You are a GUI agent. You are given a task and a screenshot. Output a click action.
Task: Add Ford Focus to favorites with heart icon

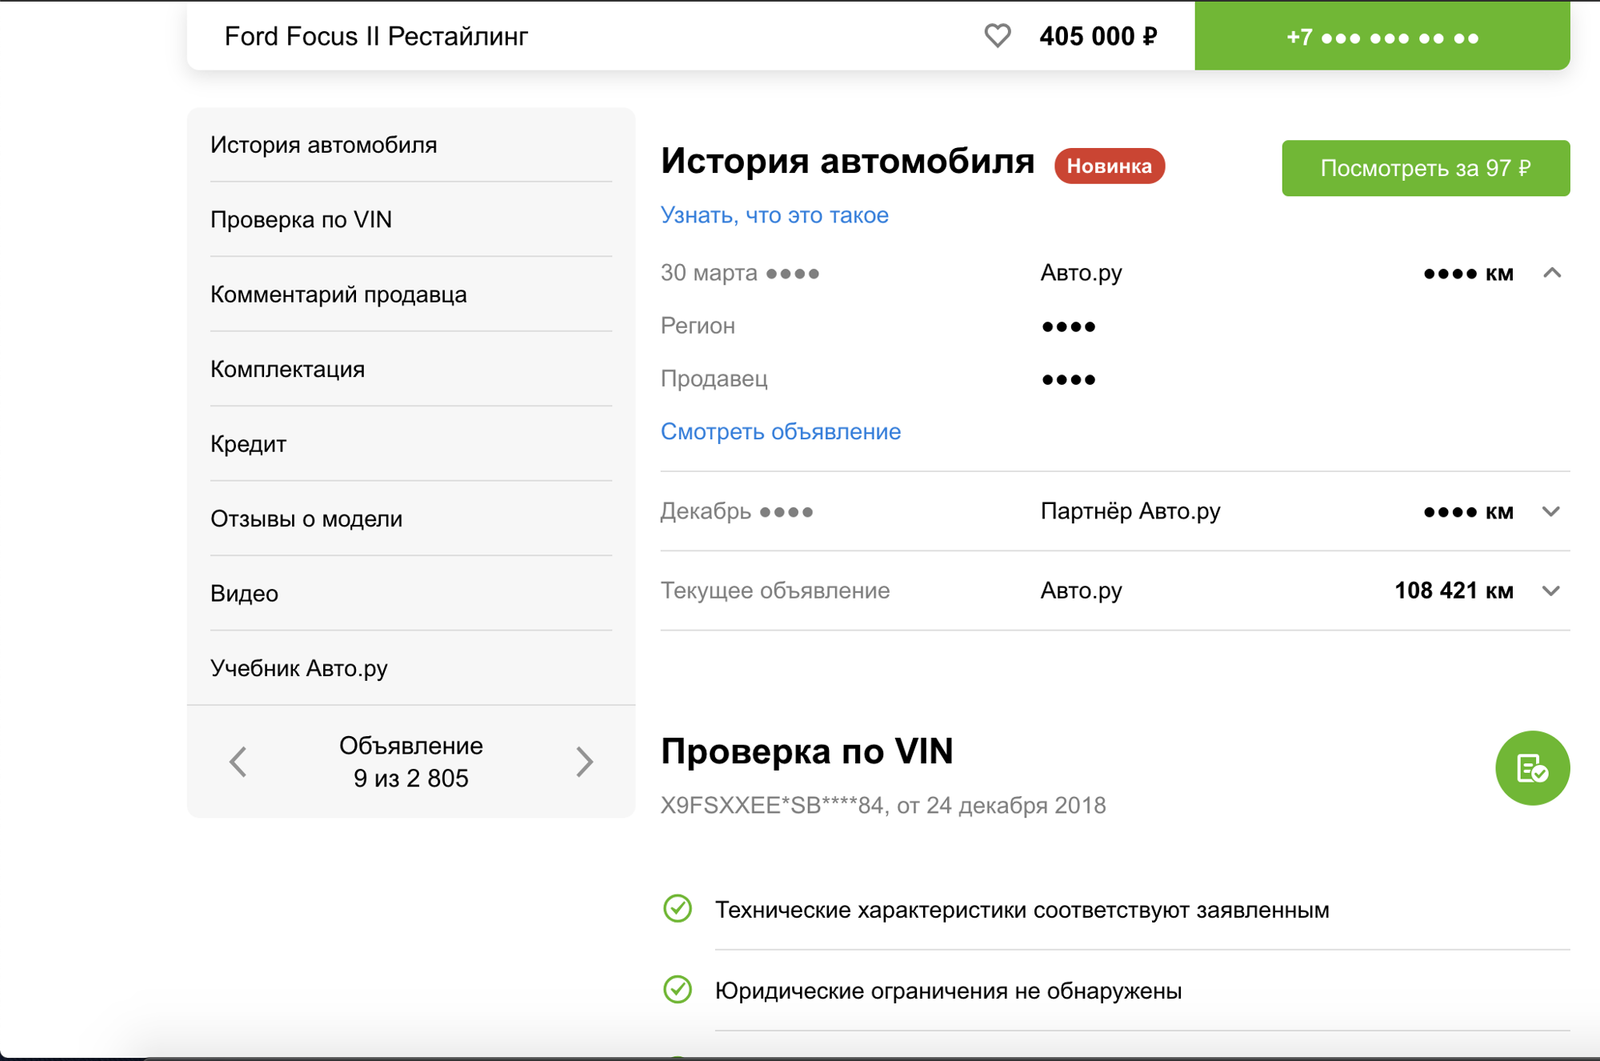[997, 36]
